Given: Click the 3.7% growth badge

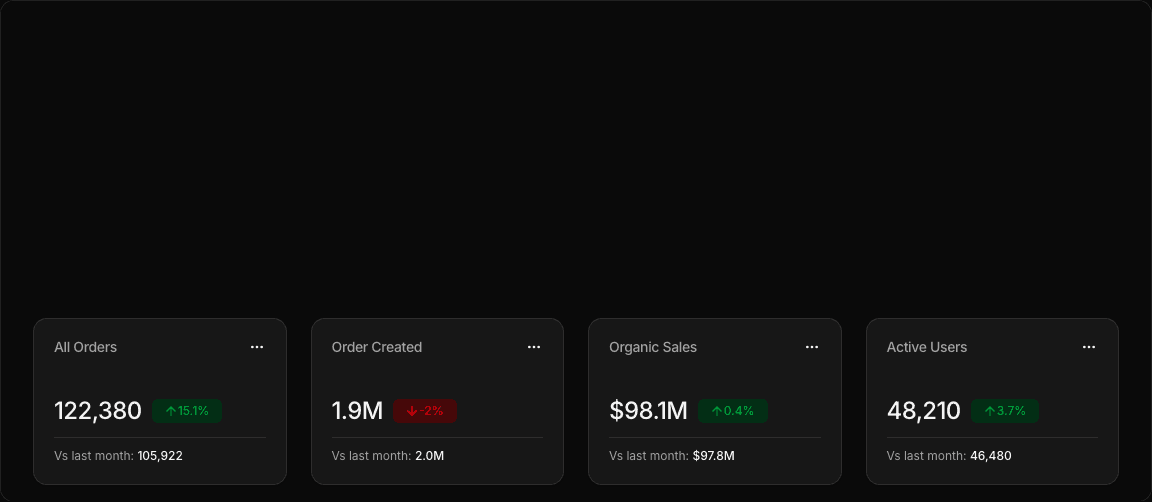Looking at the screenshot, I should 1005,411.
